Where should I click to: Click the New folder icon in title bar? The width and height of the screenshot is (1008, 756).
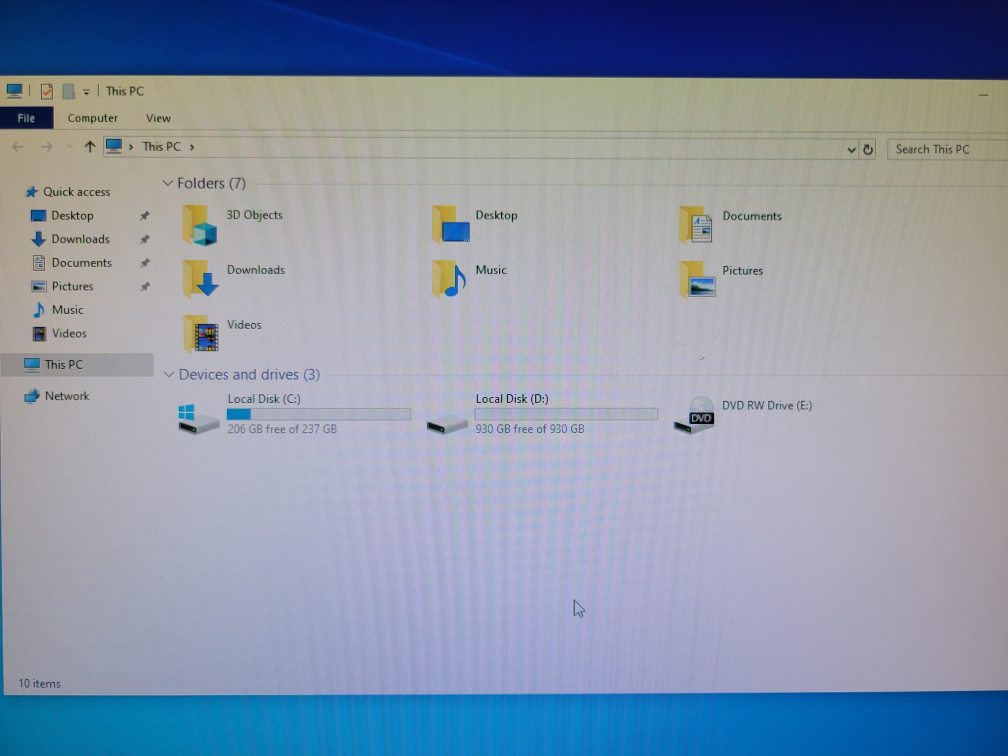click(68, 91)
